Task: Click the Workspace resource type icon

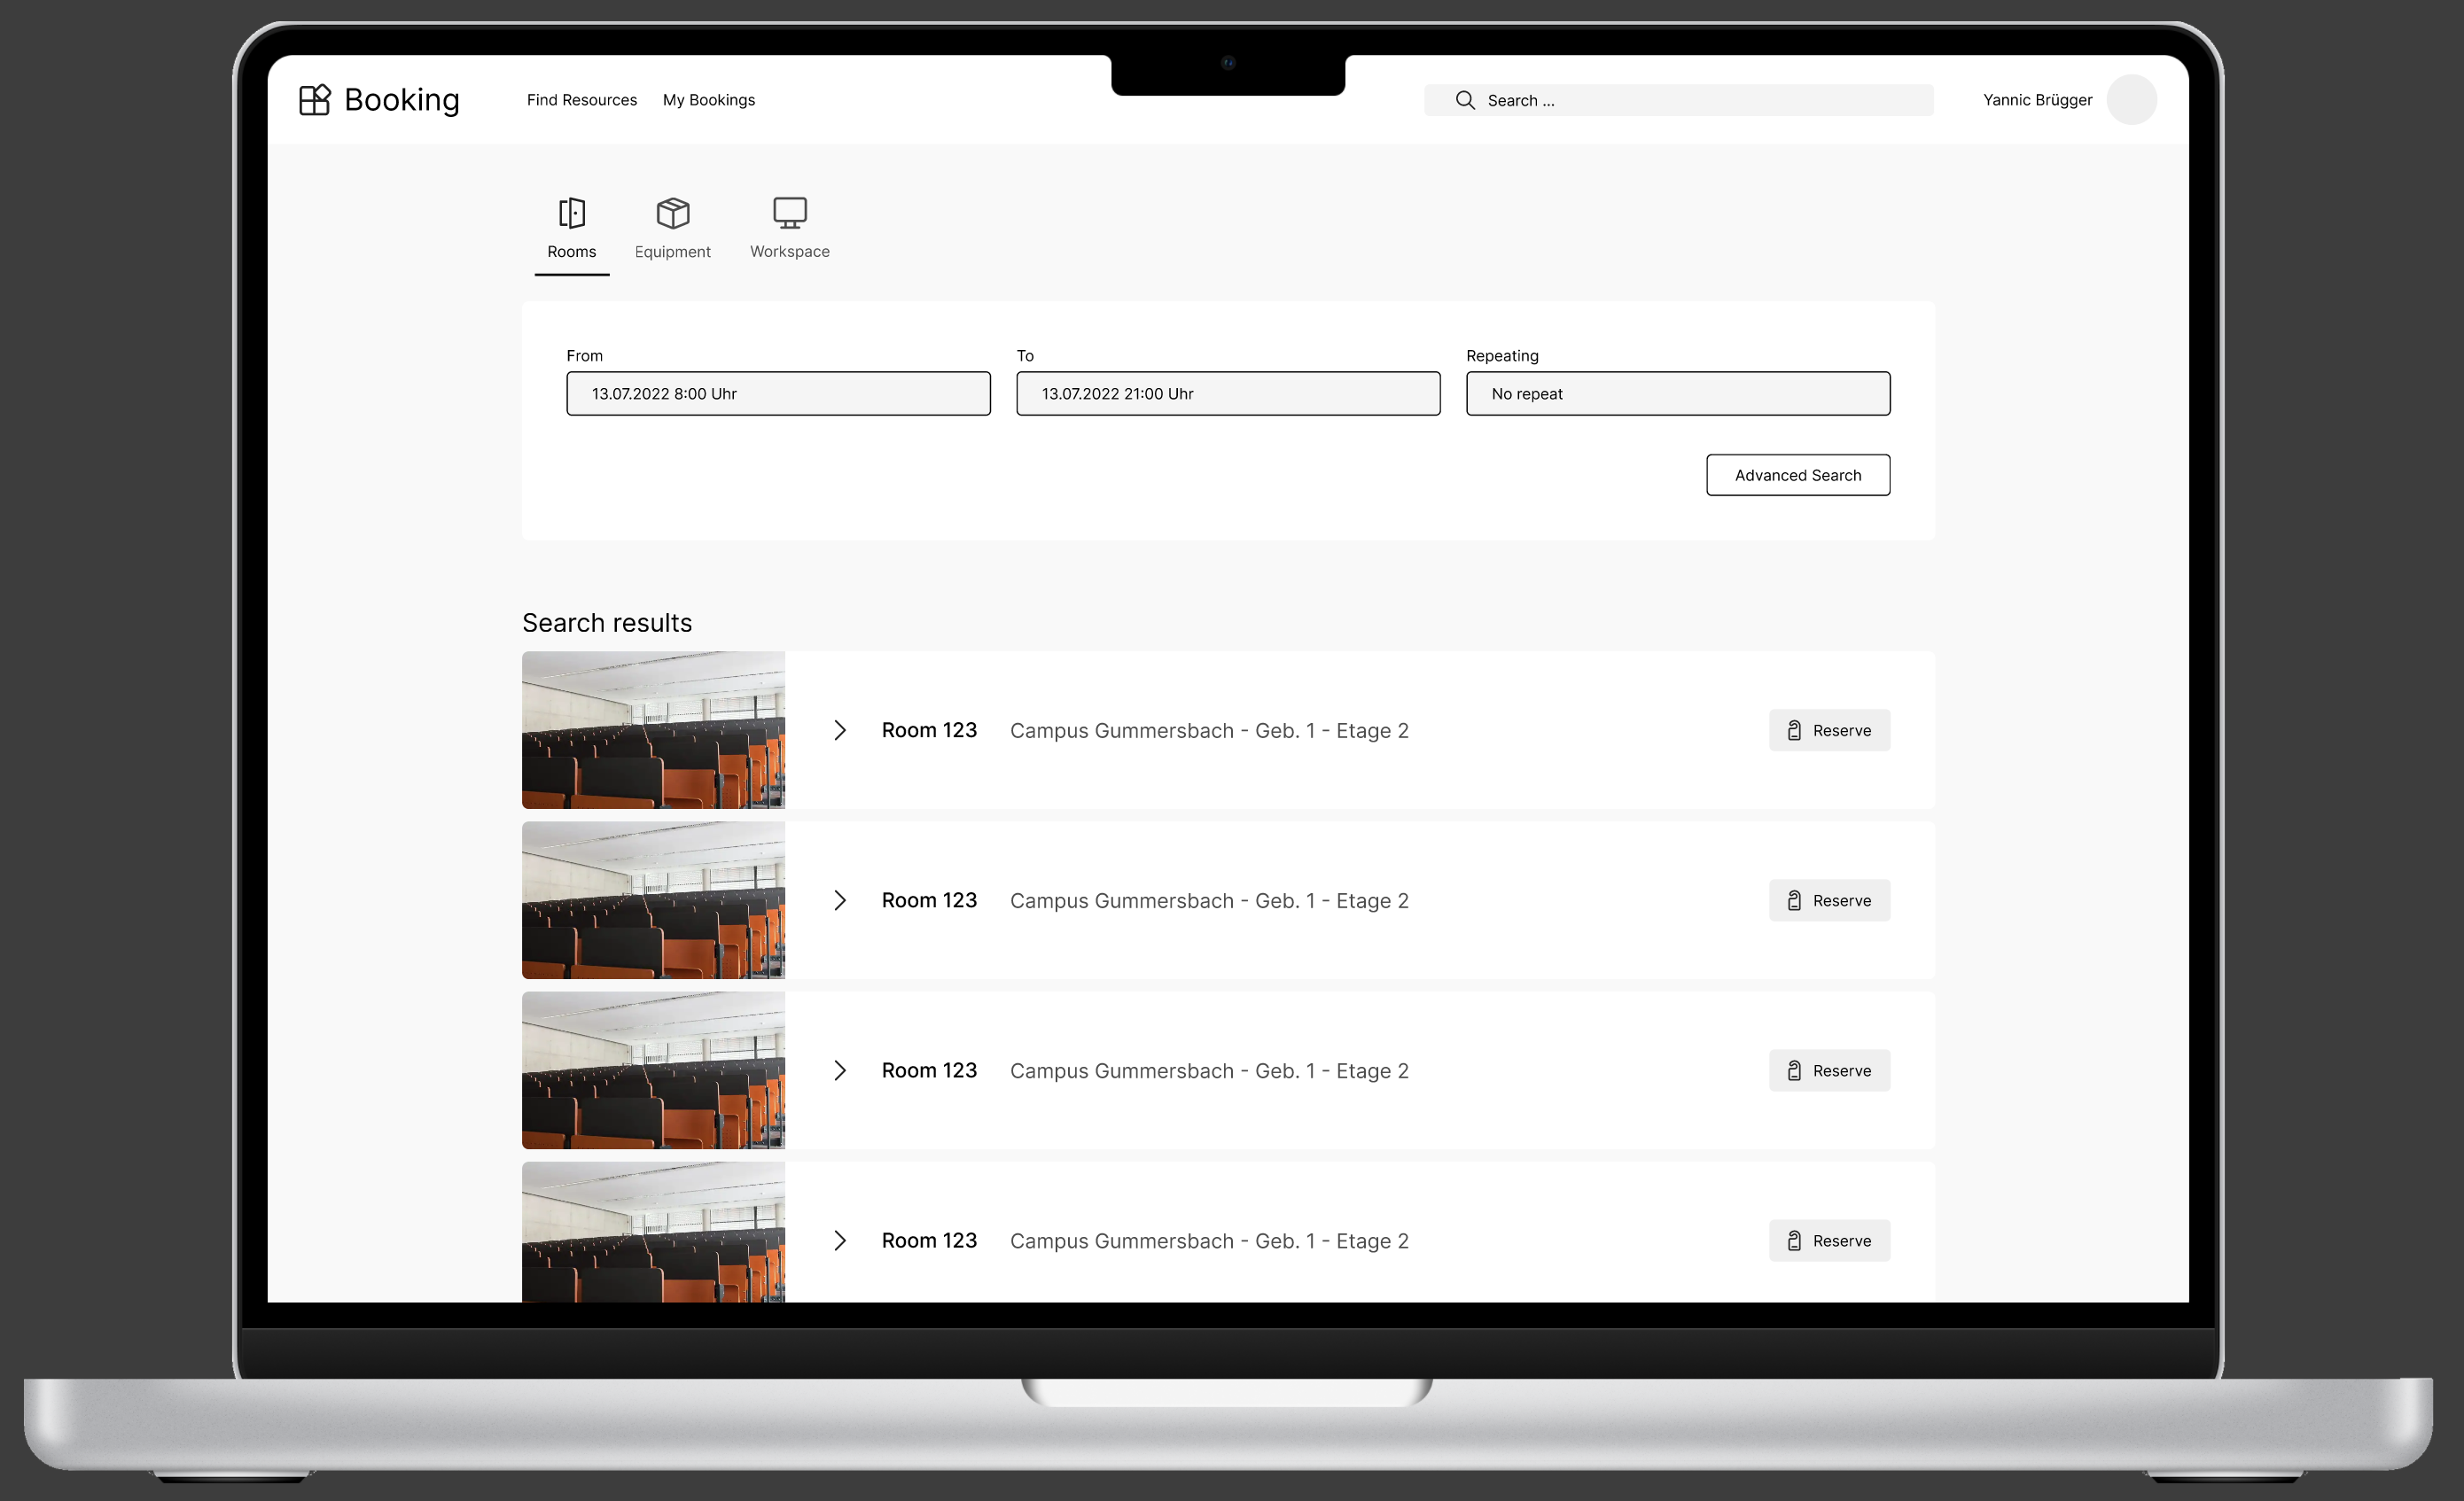Action: [x=791, y=213]
